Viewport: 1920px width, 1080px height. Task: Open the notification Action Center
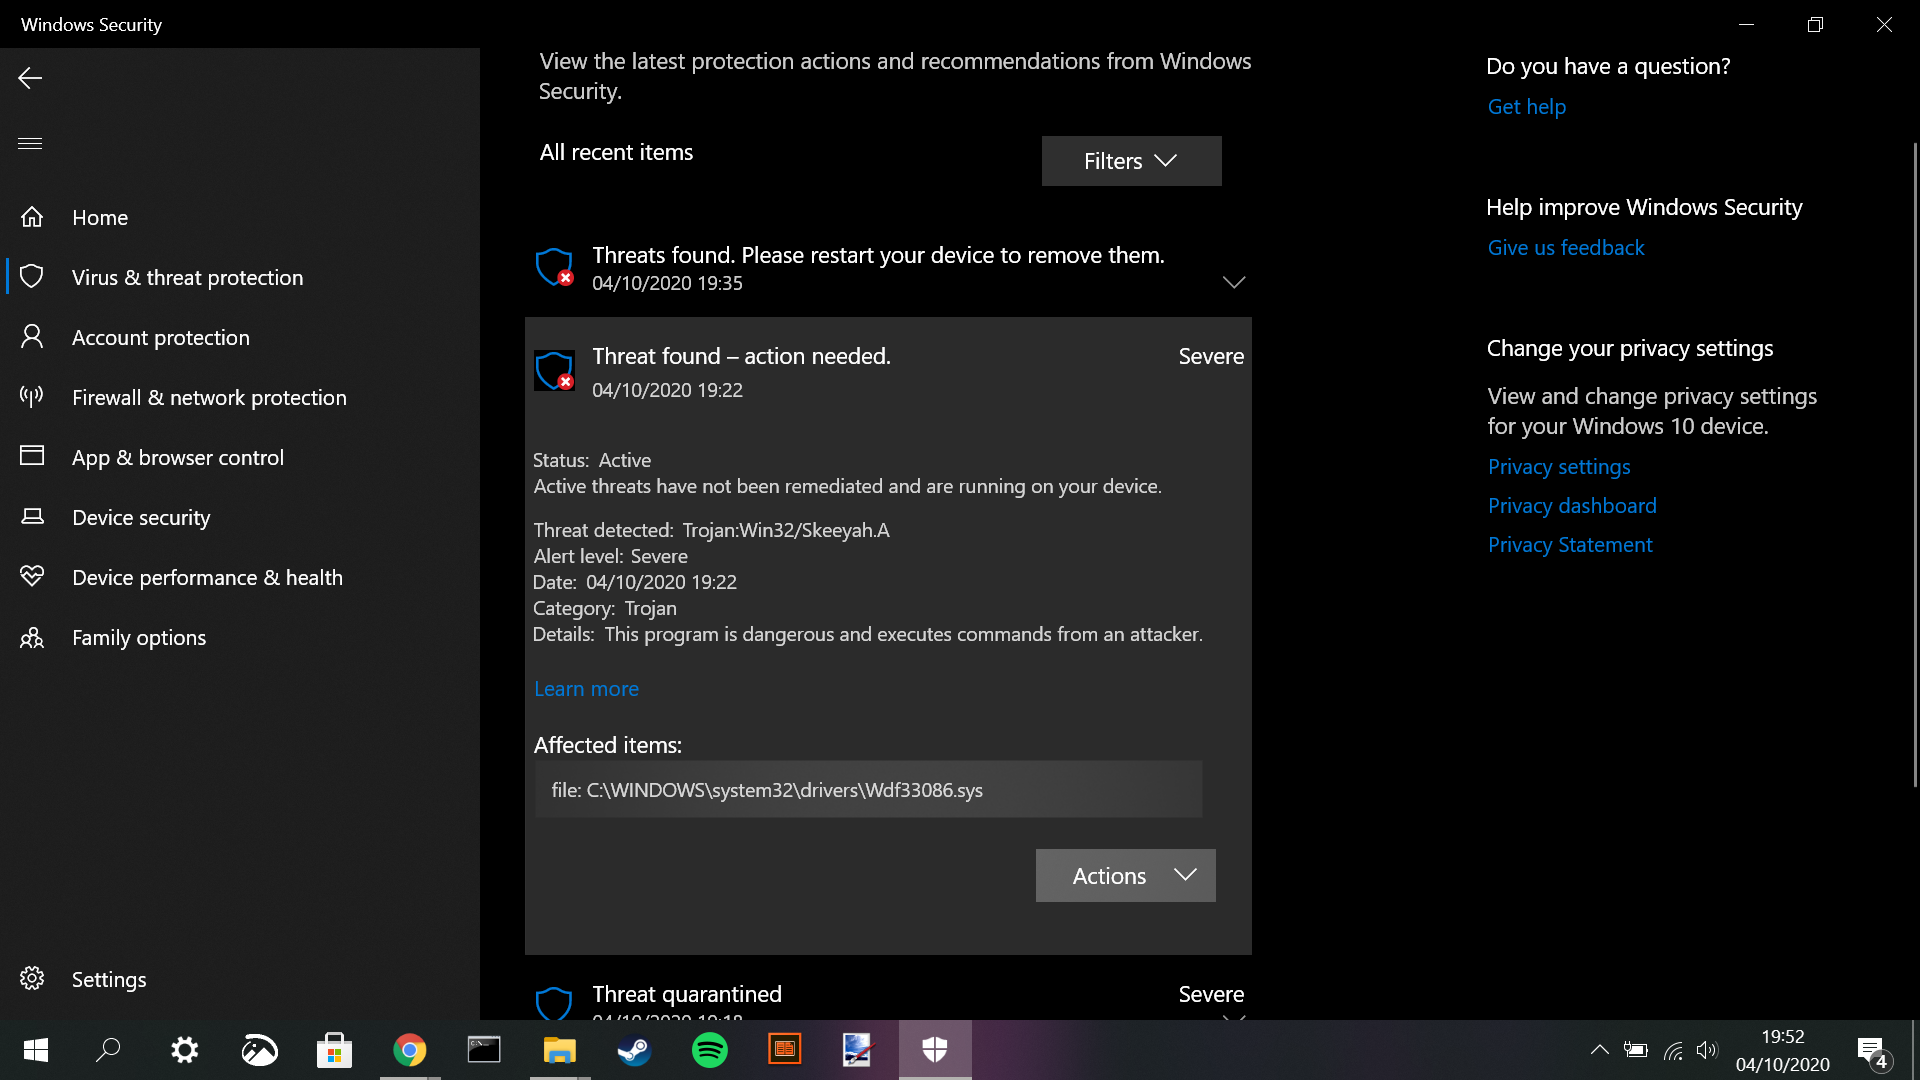[x=1873, y=1051]
